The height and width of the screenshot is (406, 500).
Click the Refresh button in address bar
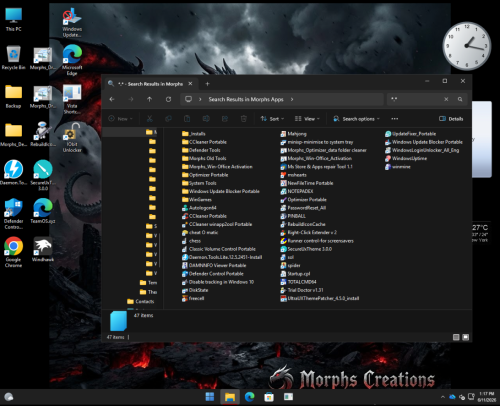pyautogui.click(x=168, y=99)
